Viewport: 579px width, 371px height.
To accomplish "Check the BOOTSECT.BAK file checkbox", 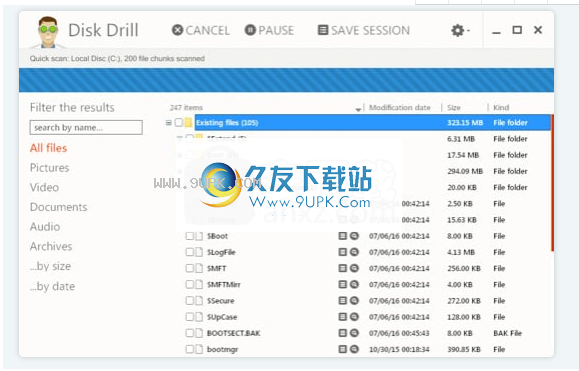I will click(189, 333).
